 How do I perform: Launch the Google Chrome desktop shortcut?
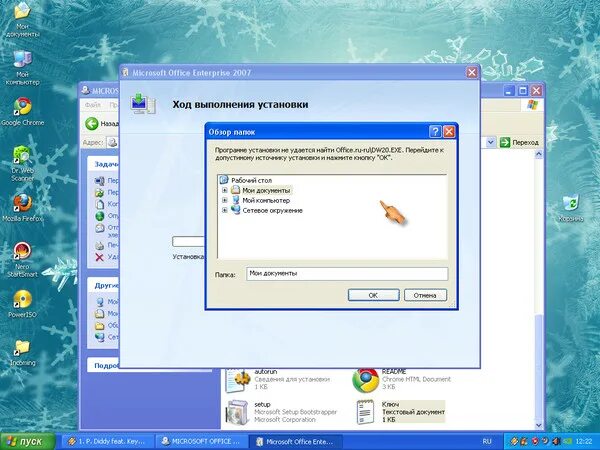(22, 107)
